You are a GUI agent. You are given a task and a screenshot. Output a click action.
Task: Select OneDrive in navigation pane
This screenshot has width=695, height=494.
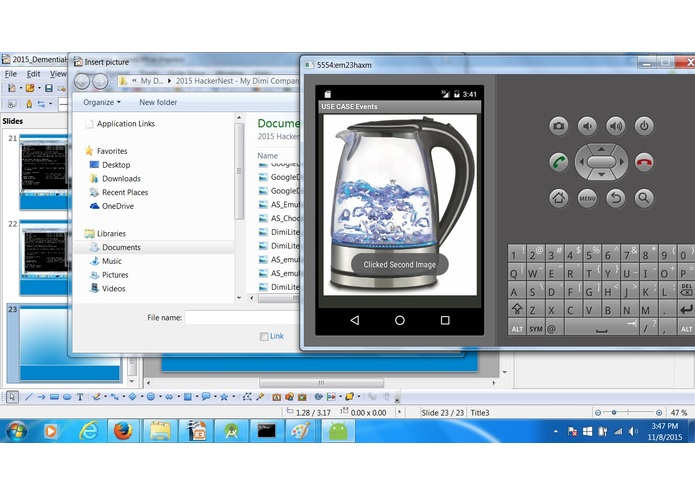coord(117,206)
